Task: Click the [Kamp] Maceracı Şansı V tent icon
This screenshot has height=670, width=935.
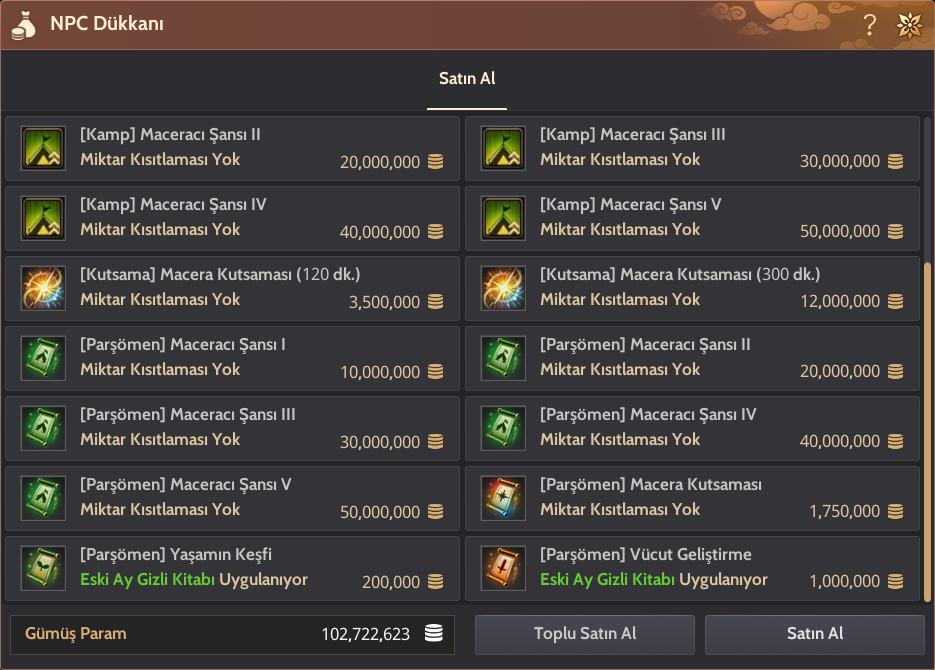Action: point(503,218)
